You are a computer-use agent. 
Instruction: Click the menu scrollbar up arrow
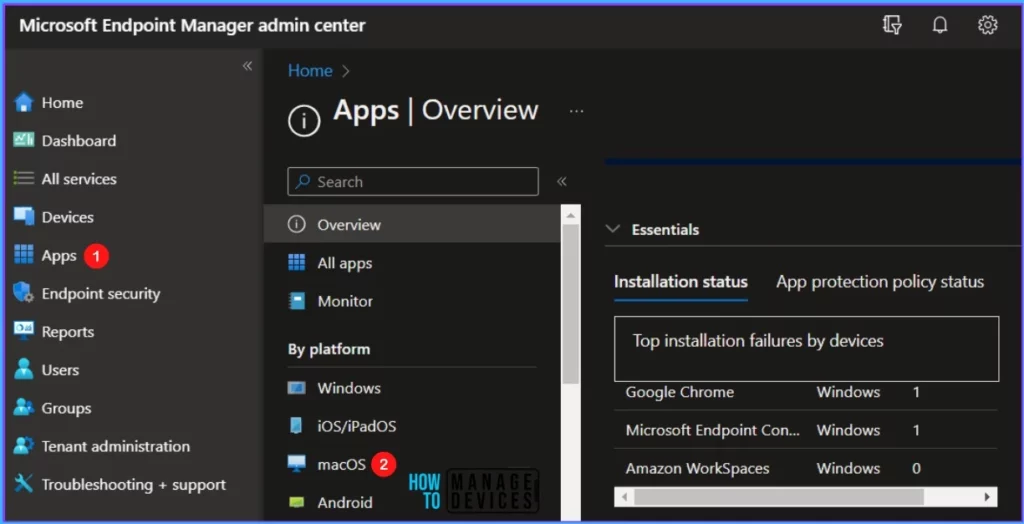[x=570, y=215]
